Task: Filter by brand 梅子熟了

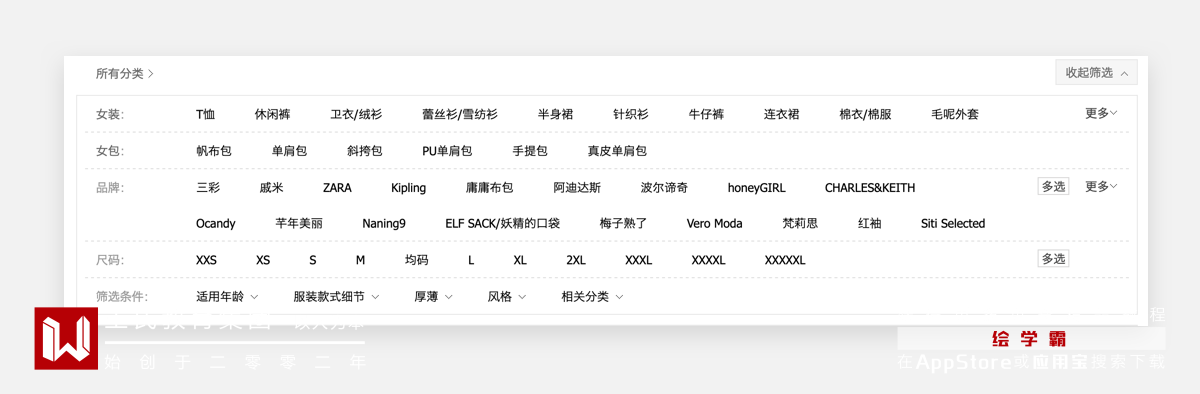Action: tap(624, 223)
